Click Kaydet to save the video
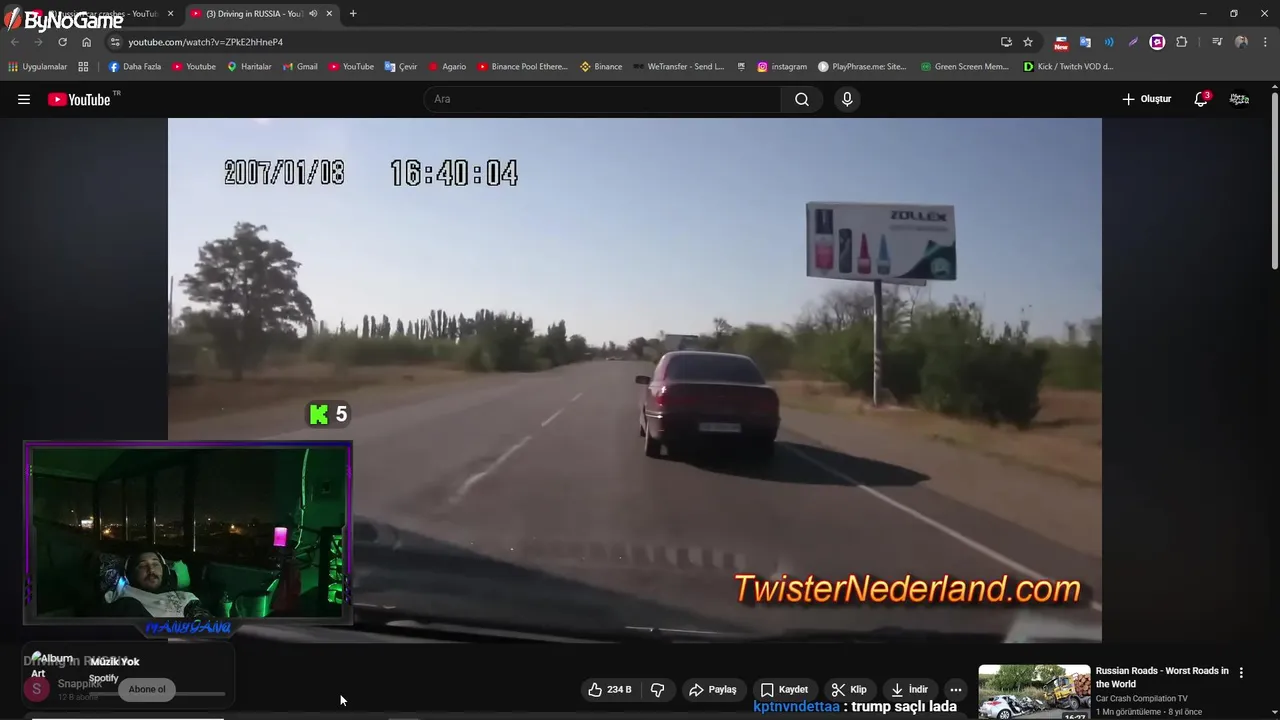 pos(784,689)
